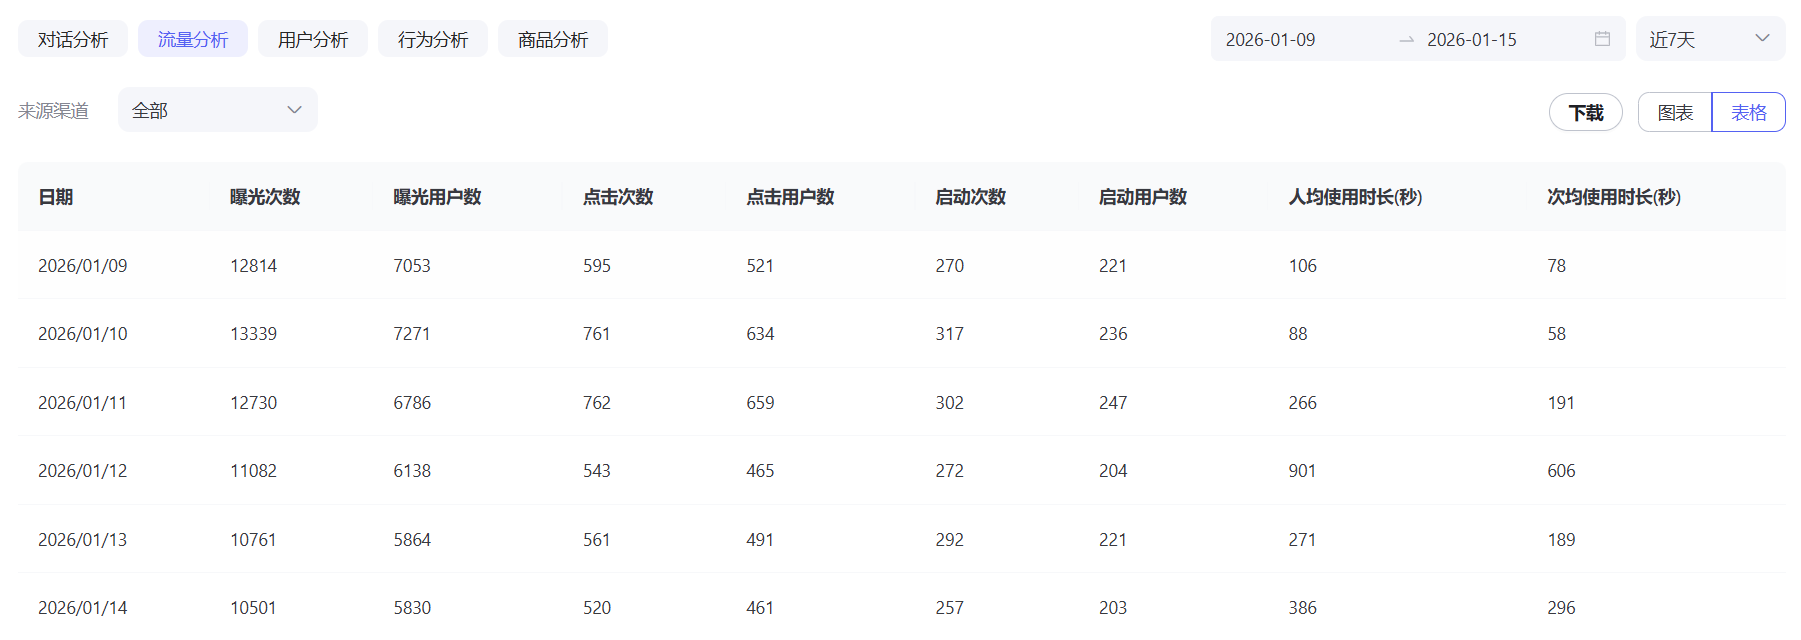Click the 点击用户数 column header
The width and height of the screenshot is (1801, 640).
[x=790, y=197]
